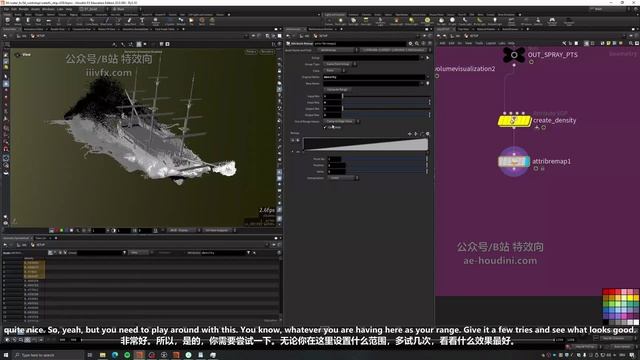Toggle Primitives class in Geometry Spreadsheet

point(60,253)
